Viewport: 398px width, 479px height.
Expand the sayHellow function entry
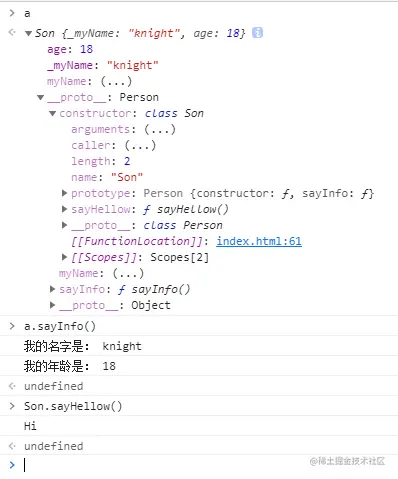[x=65, y=209]
